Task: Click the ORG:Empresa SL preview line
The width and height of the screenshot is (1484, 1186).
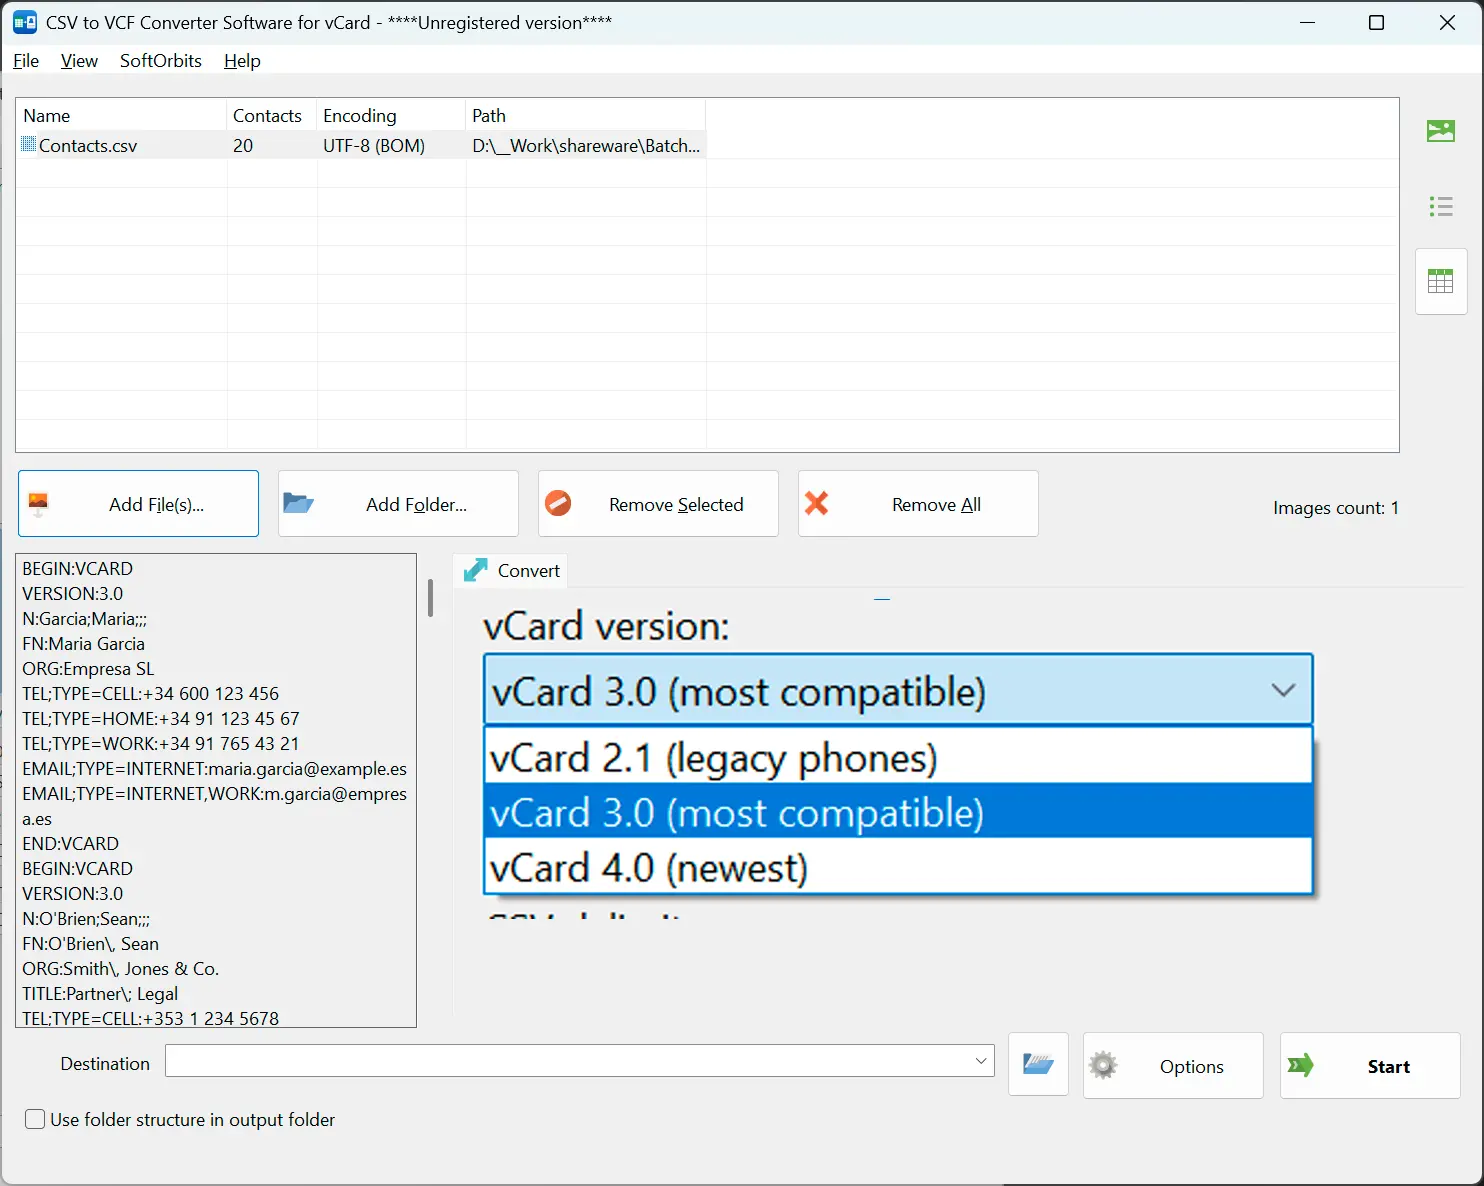Action: click(x=88, y=669)
